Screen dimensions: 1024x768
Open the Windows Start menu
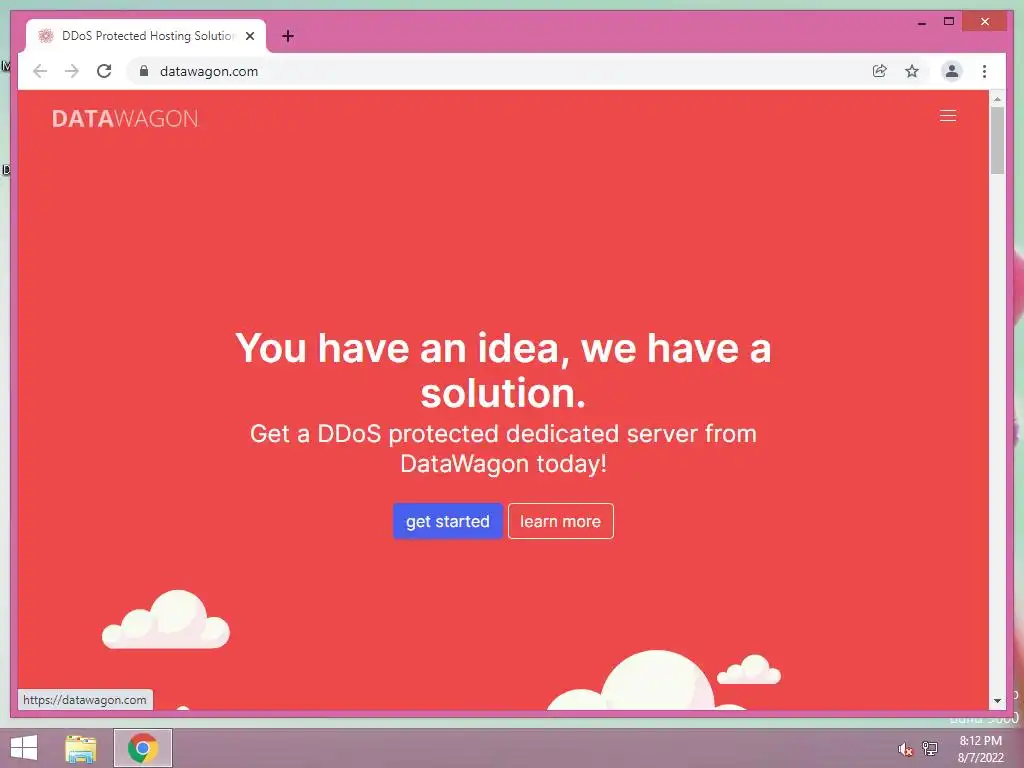[24, 748]
